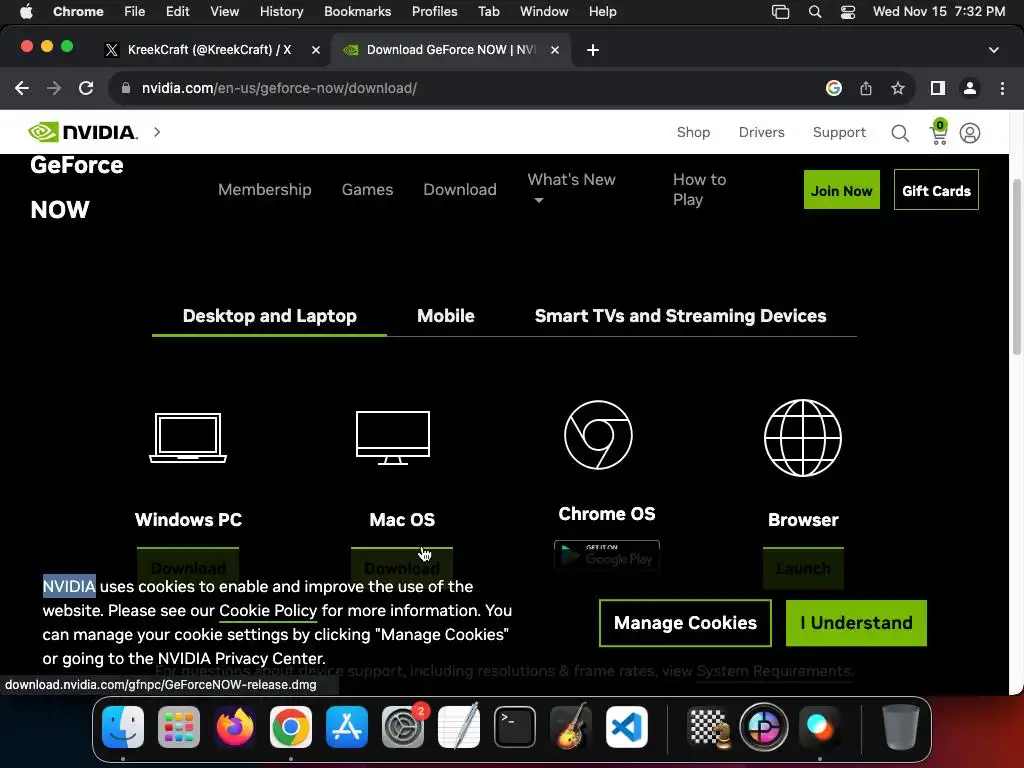Open Terminal from the Dock
This screenshot has height=768, width=1024.
pyautogui.click(x=515, y=727)
